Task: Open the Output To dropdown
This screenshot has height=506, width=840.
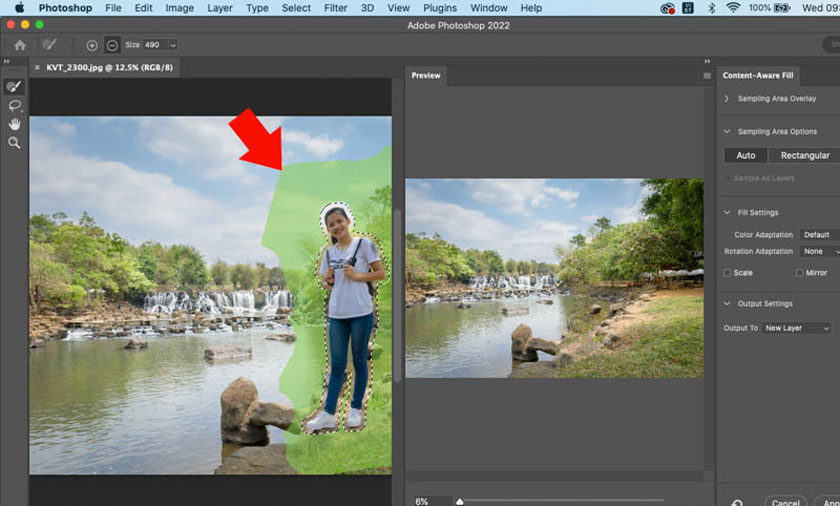Action: (x=796, y=328)
